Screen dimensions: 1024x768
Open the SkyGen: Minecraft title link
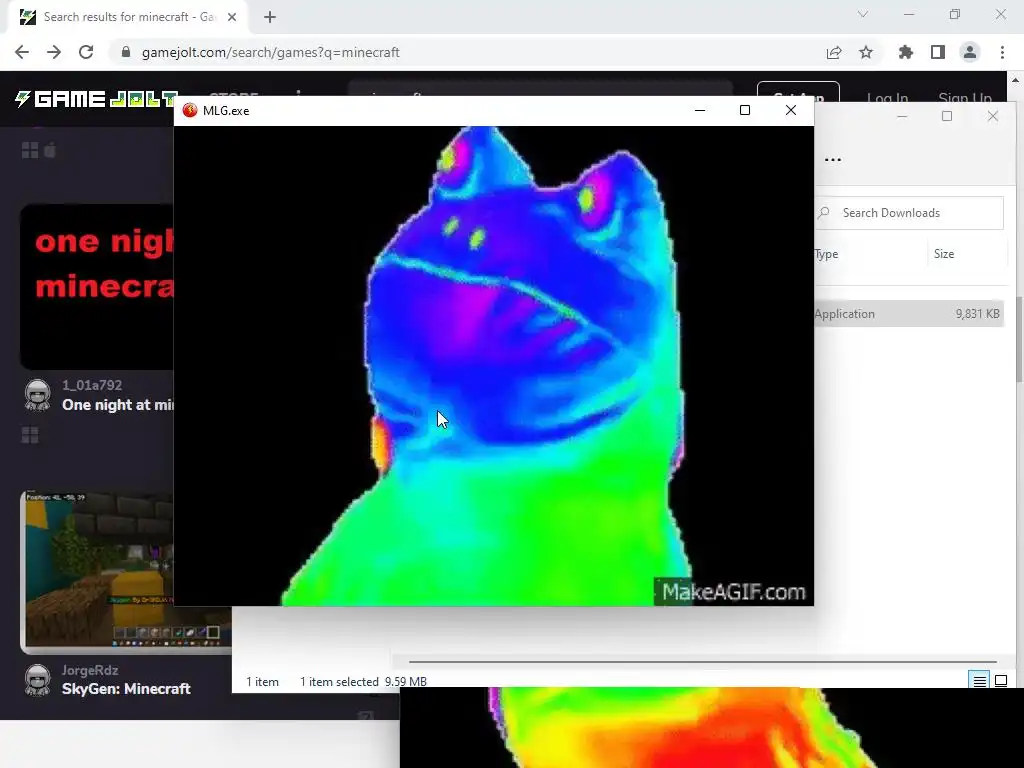coord(126,689)
